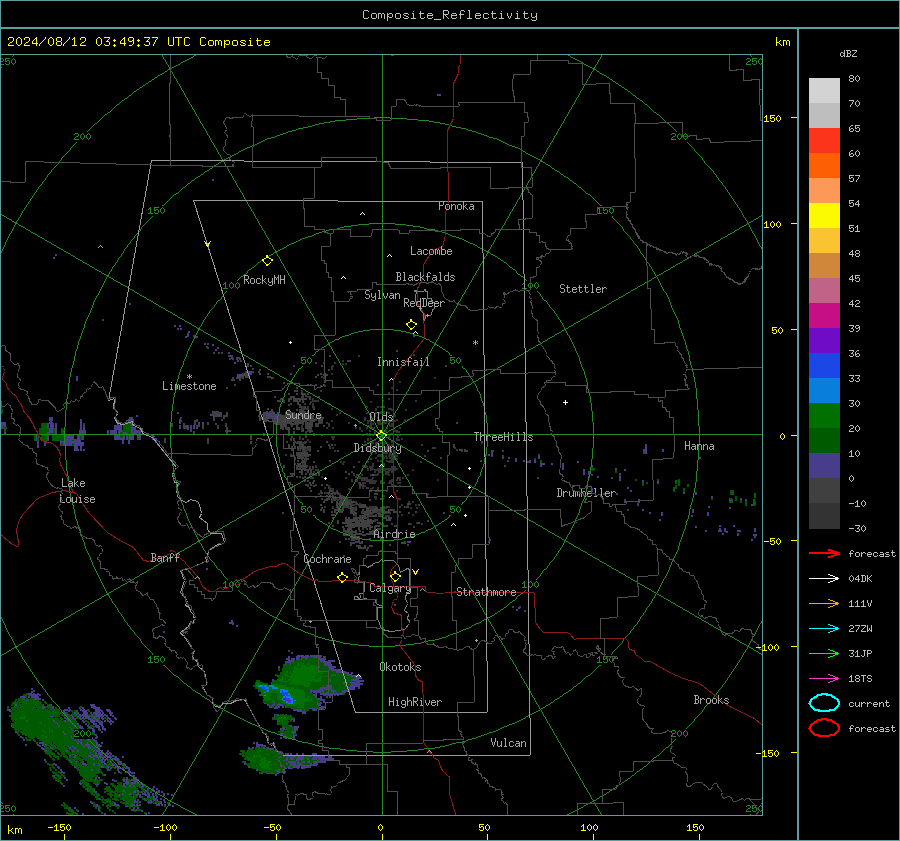The width and height of the screenshot is (900, 841).
Task: Click the Cochrane city label
Action: (327, 559)
